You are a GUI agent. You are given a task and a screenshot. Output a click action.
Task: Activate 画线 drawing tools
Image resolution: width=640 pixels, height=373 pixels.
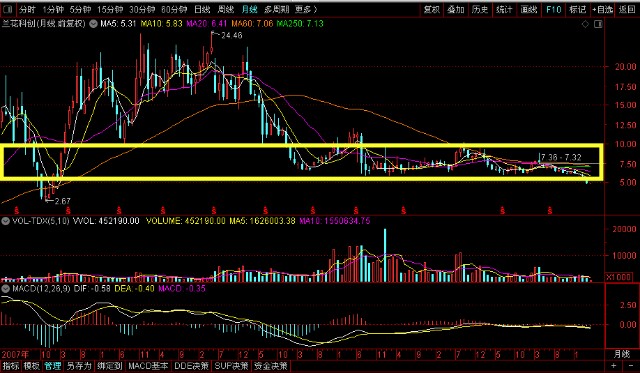pos(529,9)
